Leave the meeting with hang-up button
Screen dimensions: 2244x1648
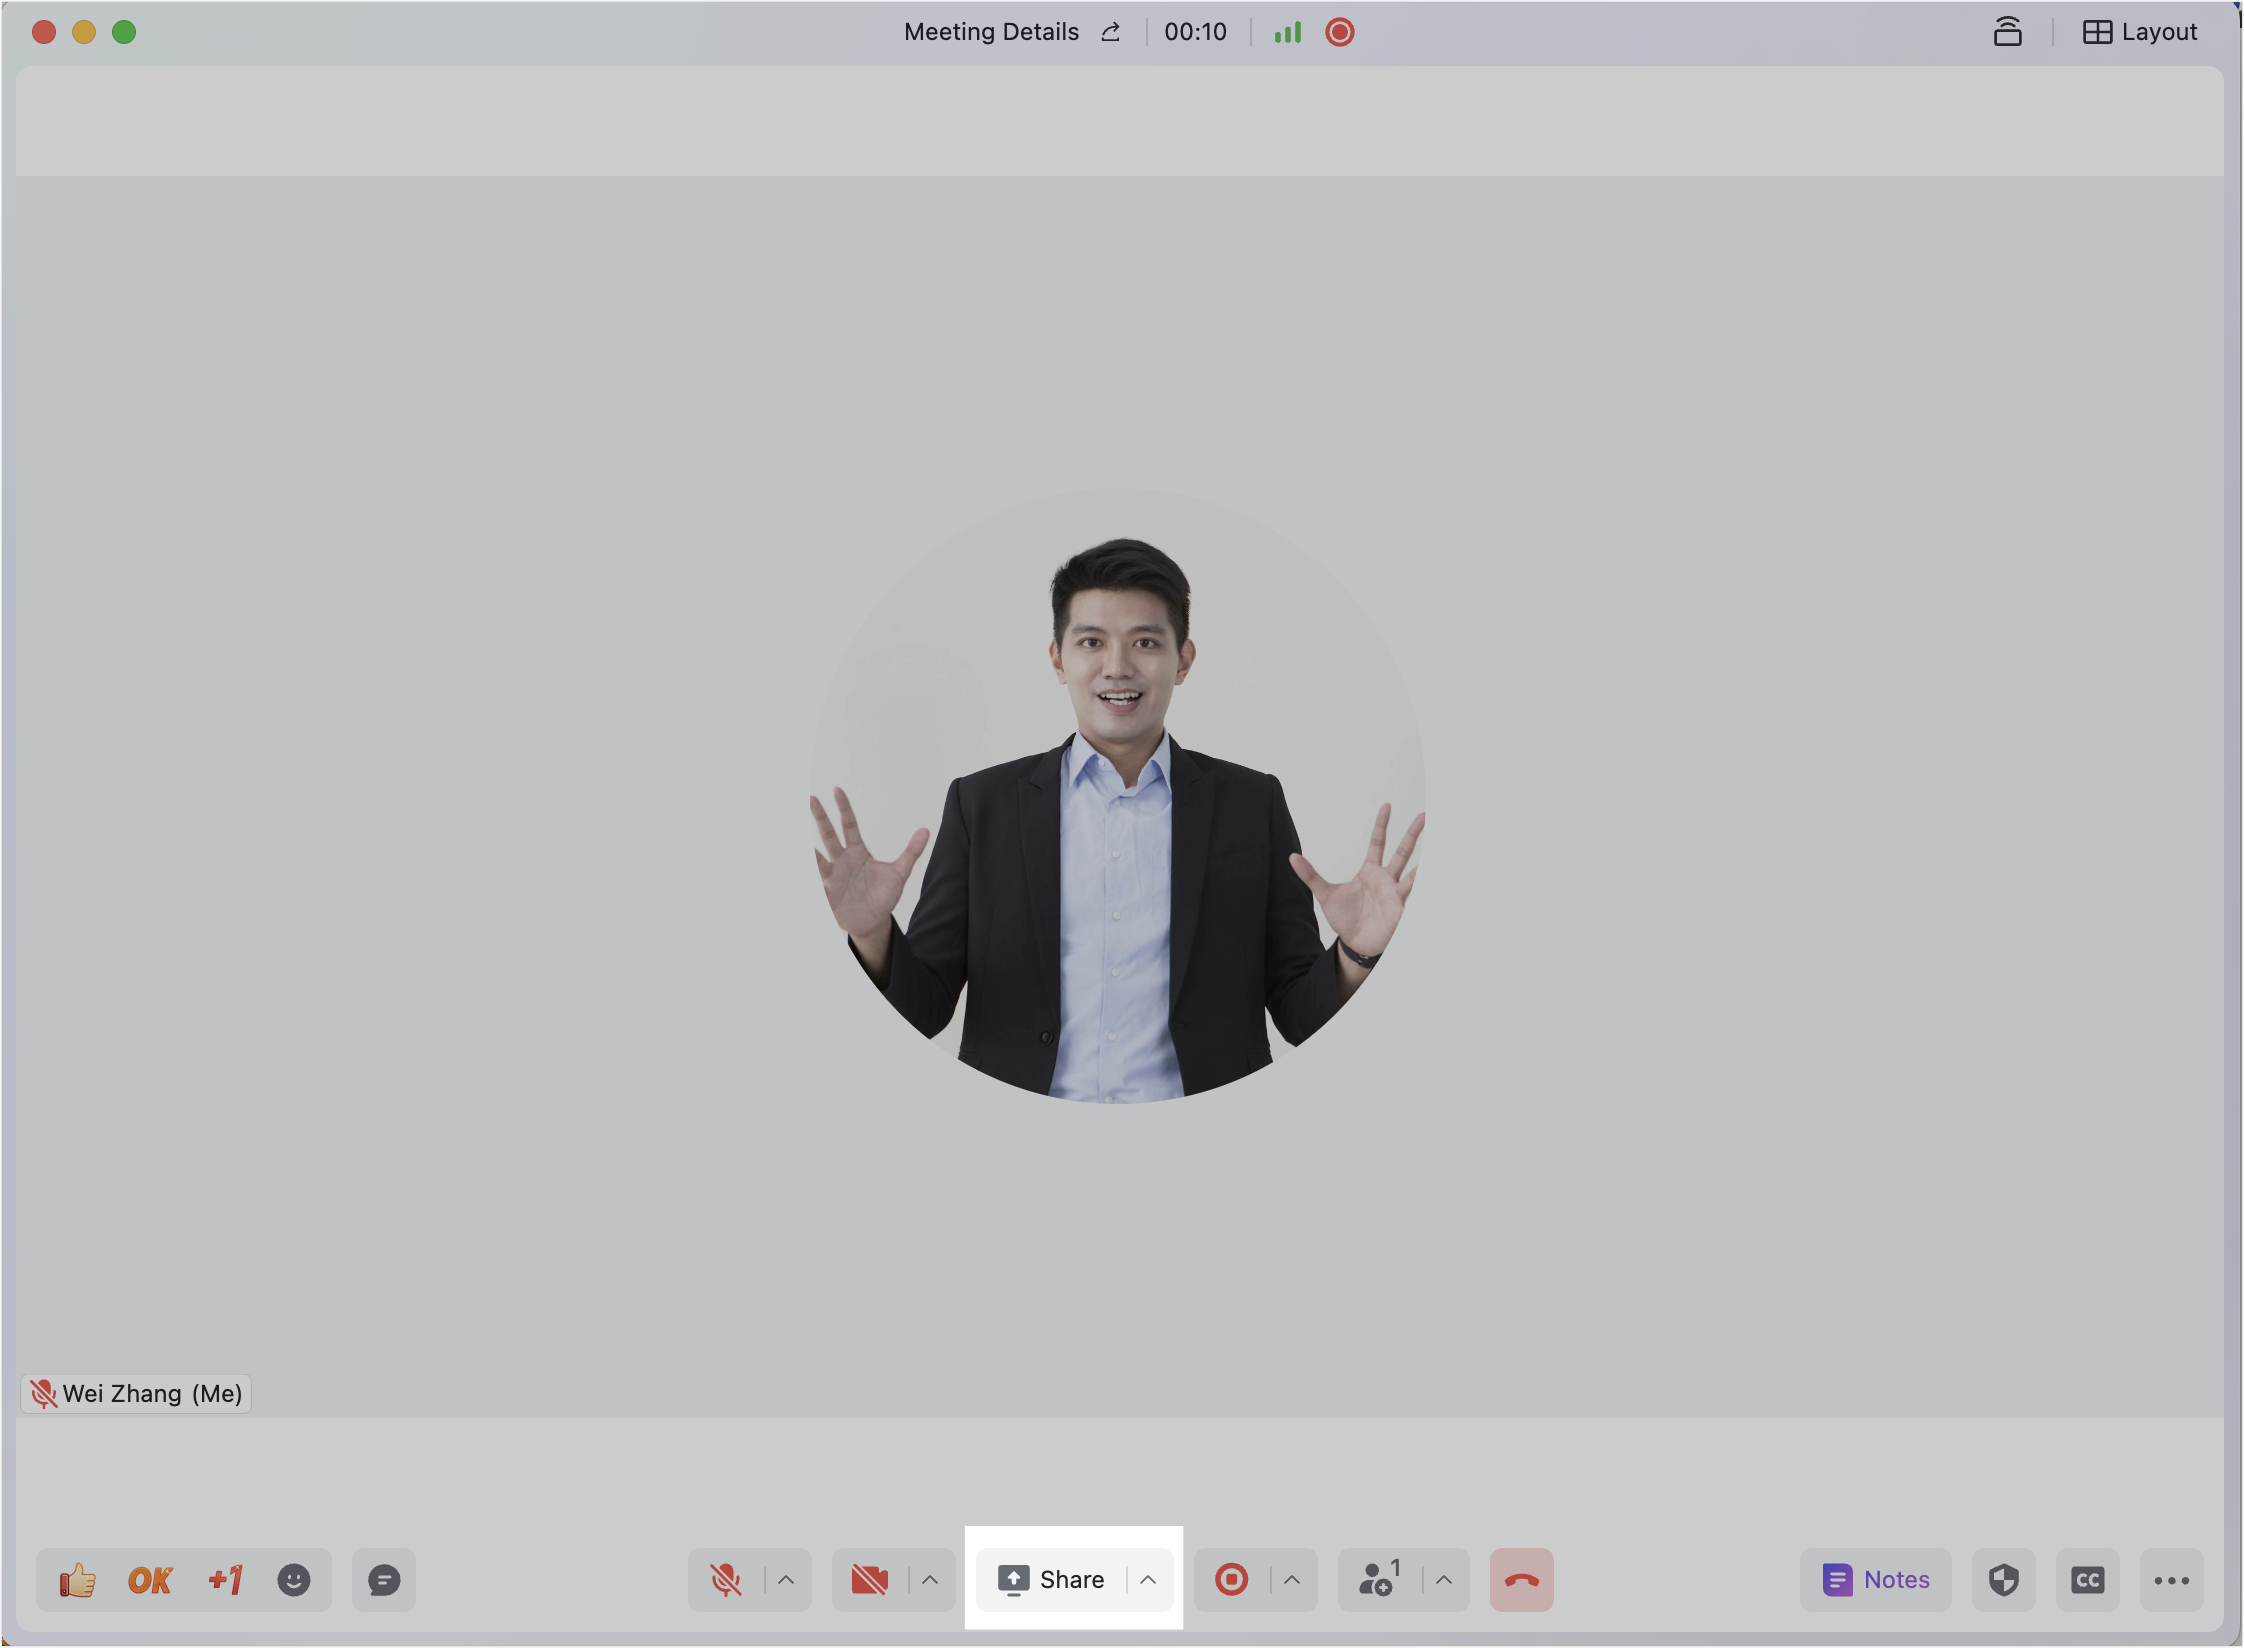(1521, 1580)
